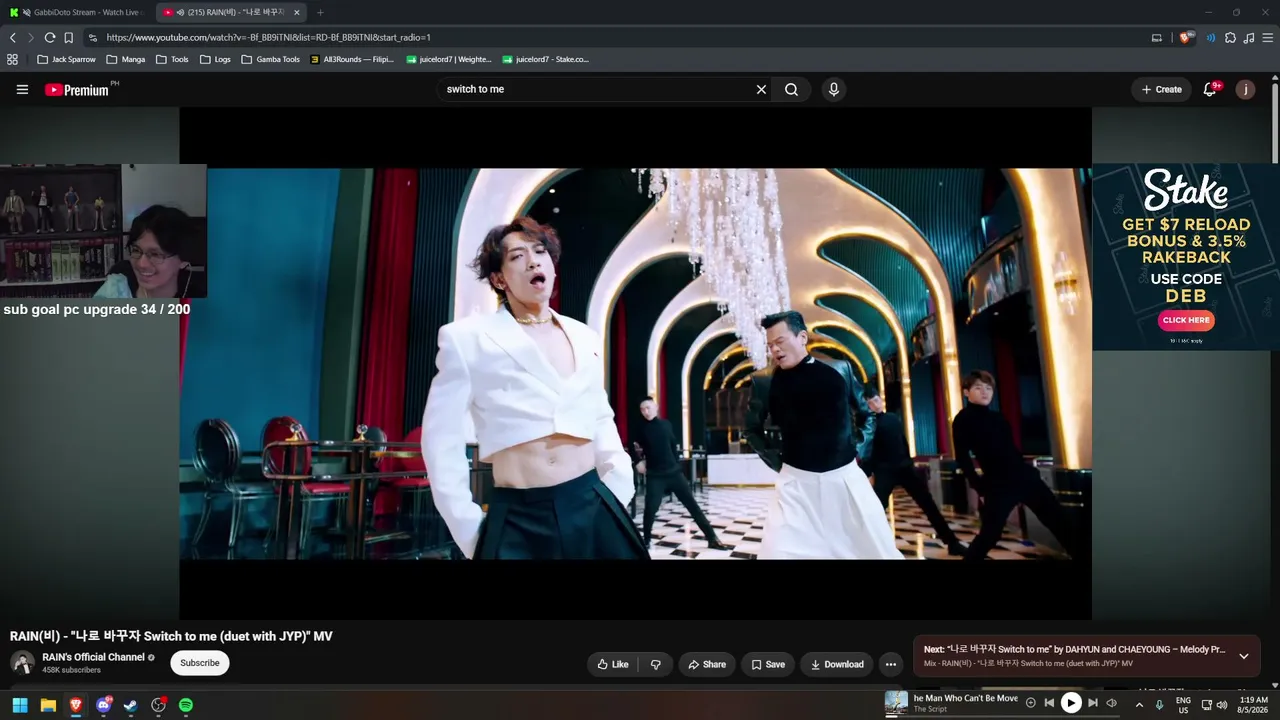Viewport: 1280px width, 720px height.
Task: Open the Logs bookmark folder
Action: tap(215, 59)
